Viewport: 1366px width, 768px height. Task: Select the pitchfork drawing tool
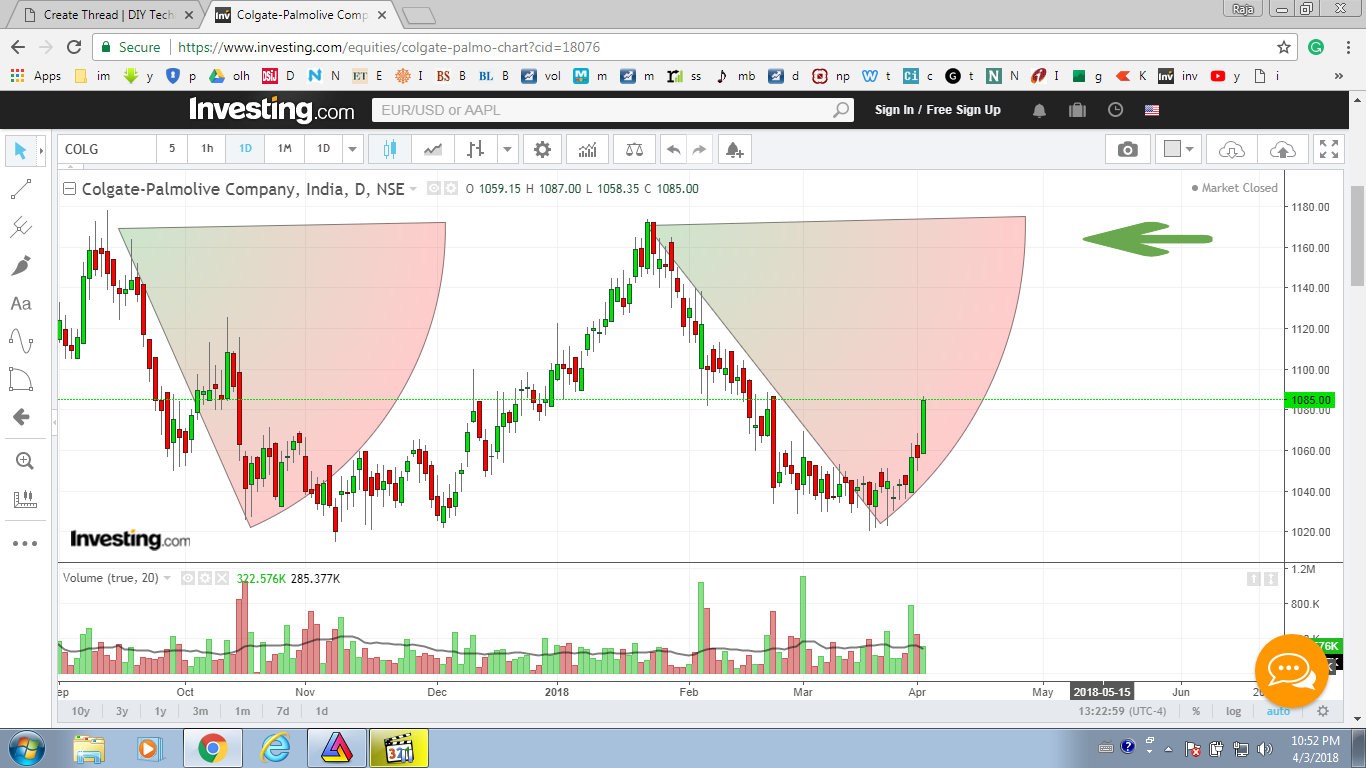click(x=20, y=227)
